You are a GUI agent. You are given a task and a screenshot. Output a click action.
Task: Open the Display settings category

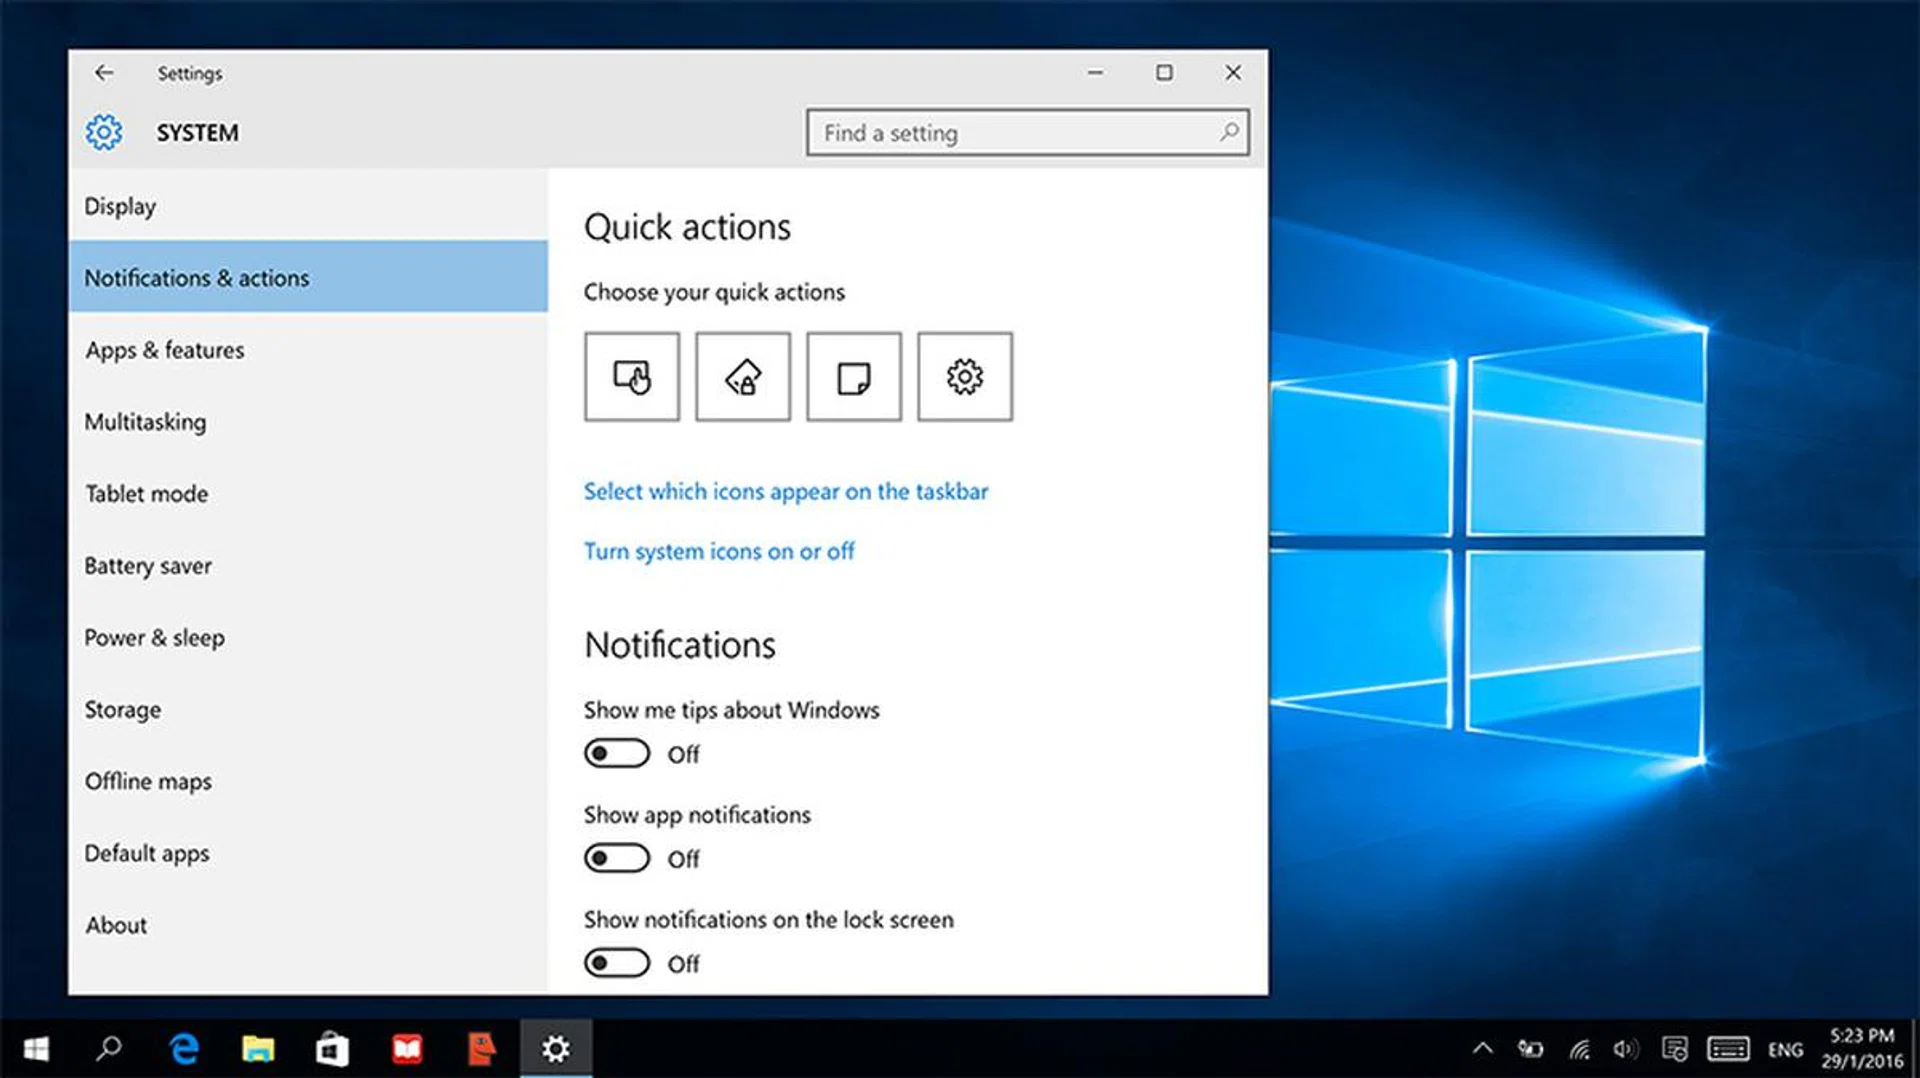coord(120,206)
